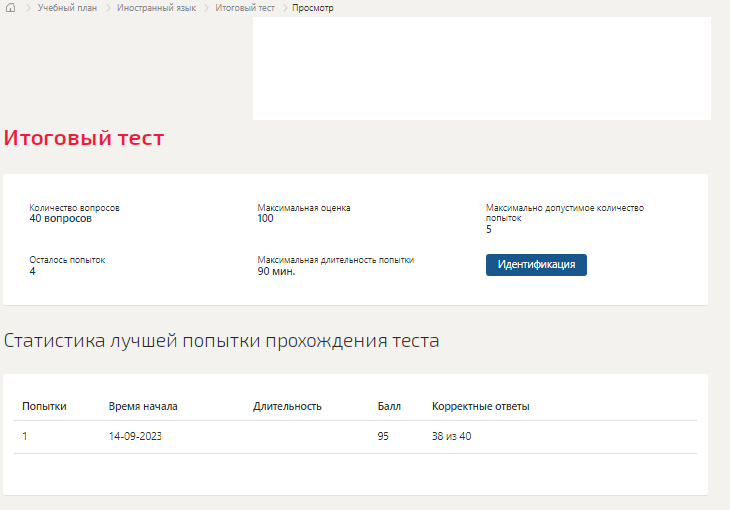
Task: Open the home icon in breadcrumbs
Action: pyautogui.click(x=10, y=7)
